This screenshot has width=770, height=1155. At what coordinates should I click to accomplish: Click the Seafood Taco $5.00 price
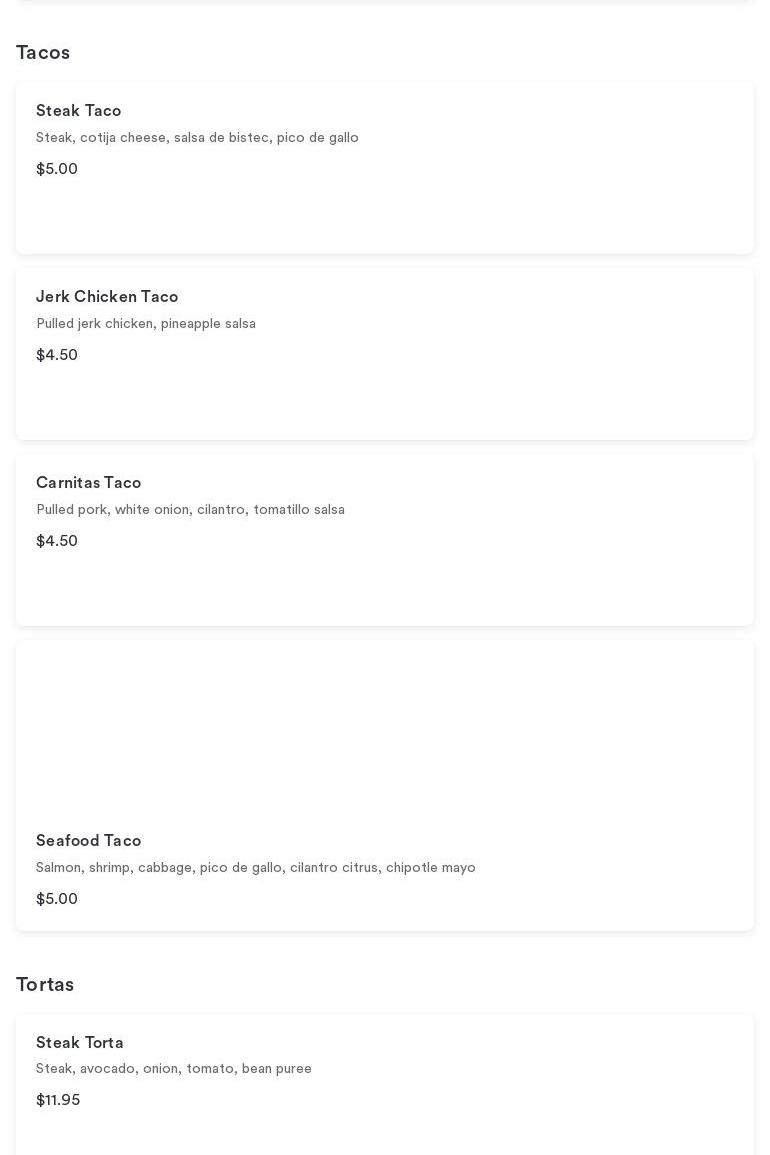[x=57, y=899]
